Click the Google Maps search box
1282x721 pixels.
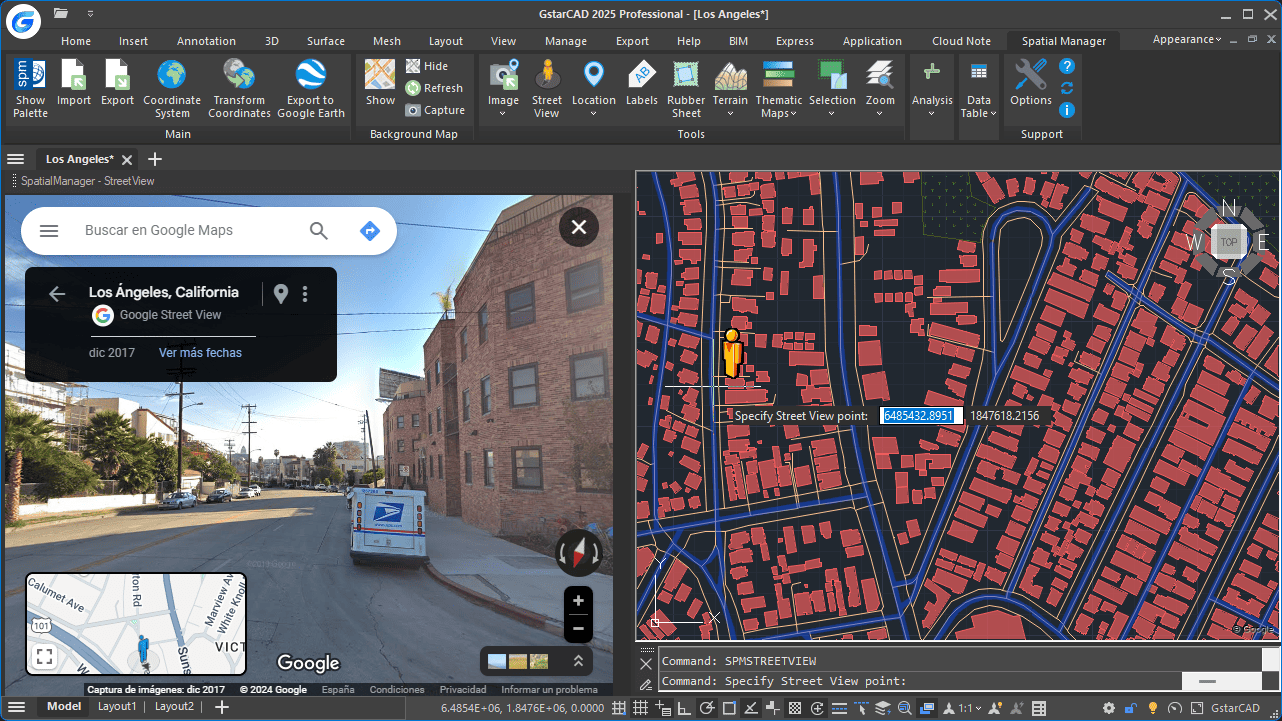[190, 230]
